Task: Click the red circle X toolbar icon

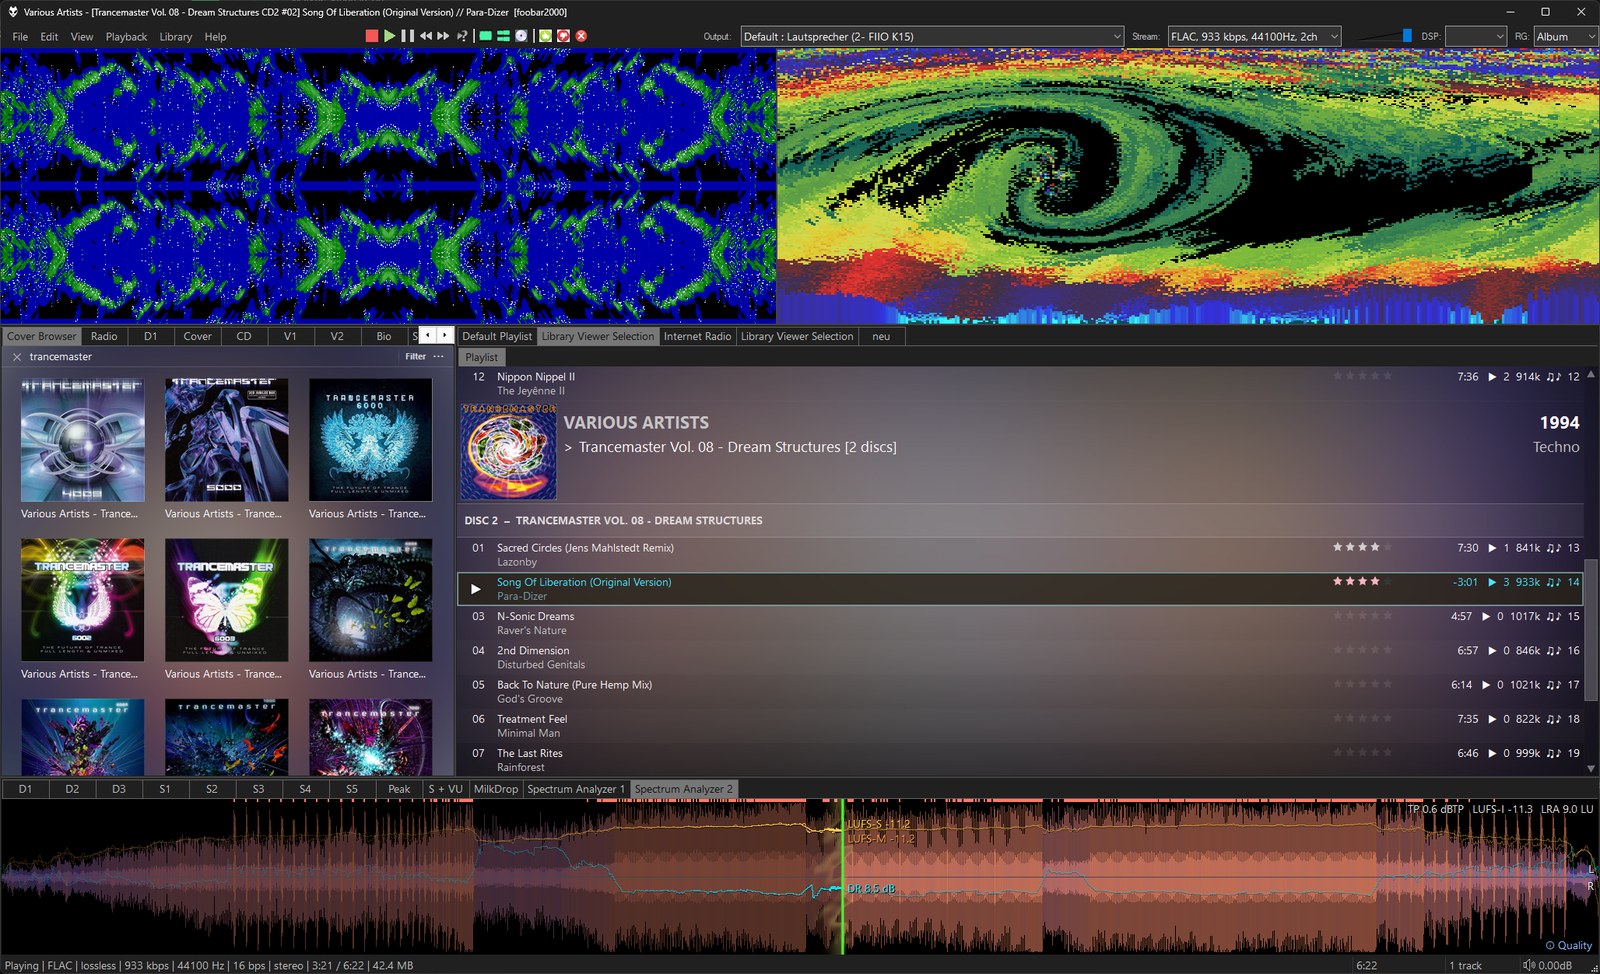Action: point(581,36)
